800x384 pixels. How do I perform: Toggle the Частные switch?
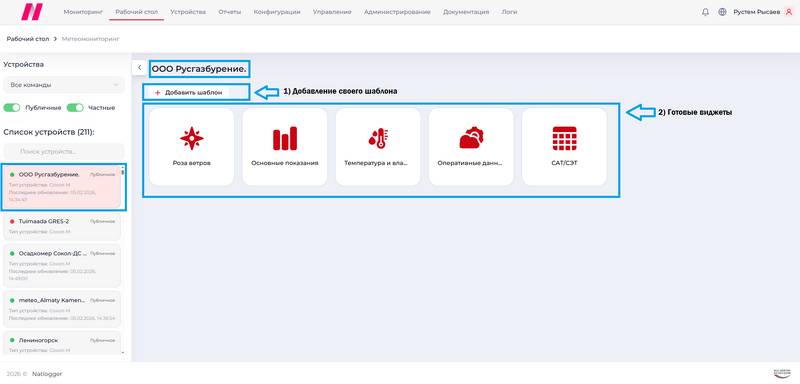tap(75, 108)
